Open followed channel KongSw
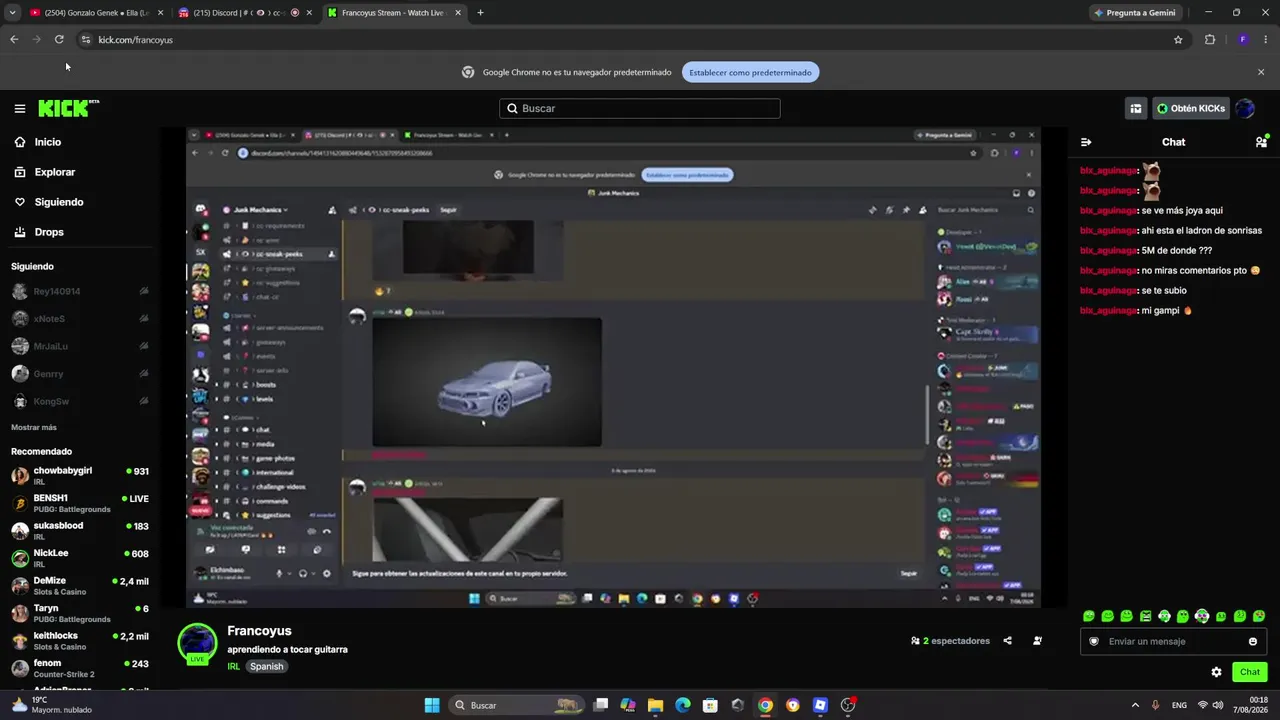This screenshot has width=1280, height=720. (80, 401)
